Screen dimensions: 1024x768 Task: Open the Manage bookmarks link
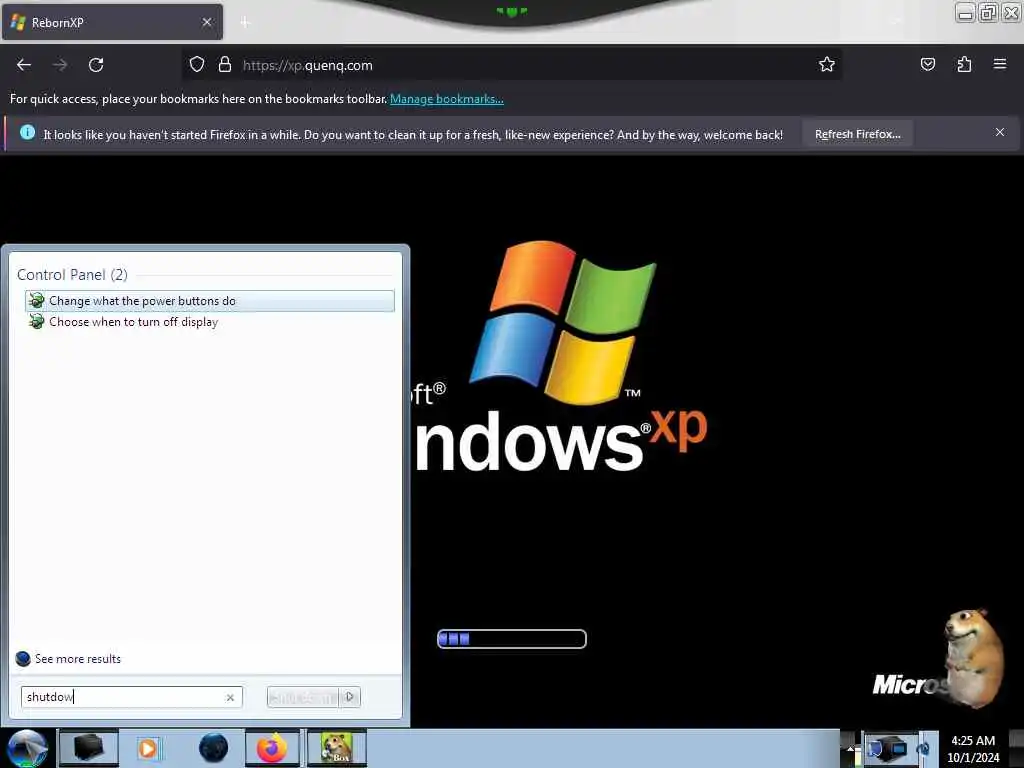(447, 99)
